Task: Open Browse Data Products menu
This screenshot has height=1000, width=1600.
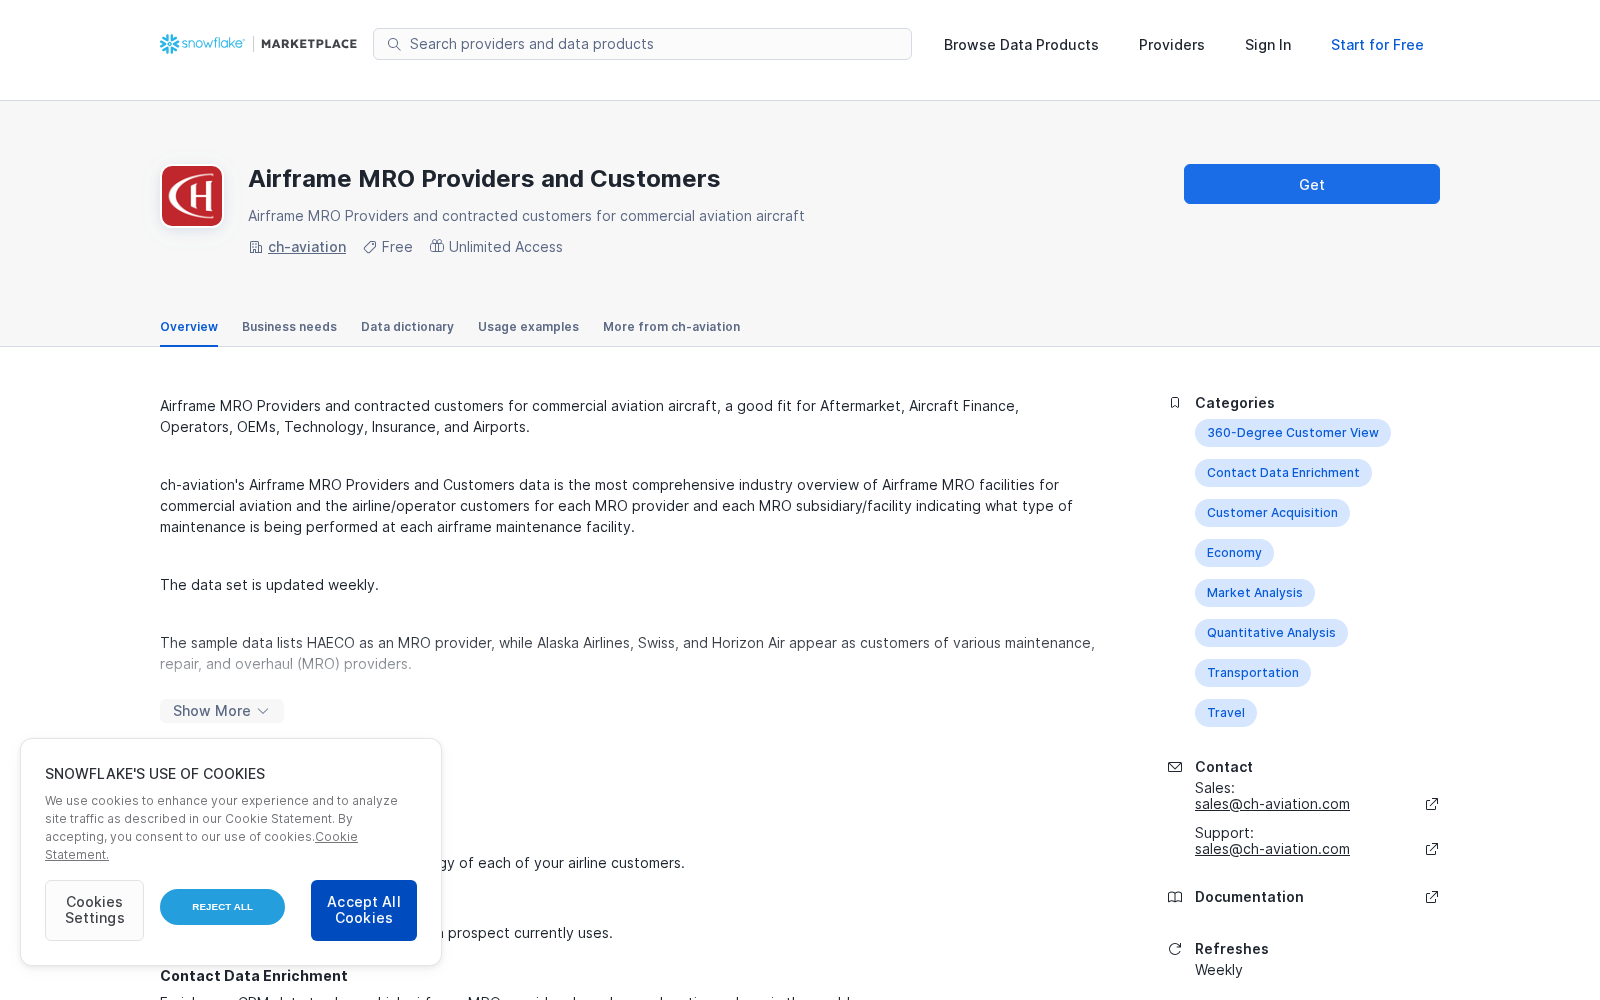Action: click(1021, 45)
